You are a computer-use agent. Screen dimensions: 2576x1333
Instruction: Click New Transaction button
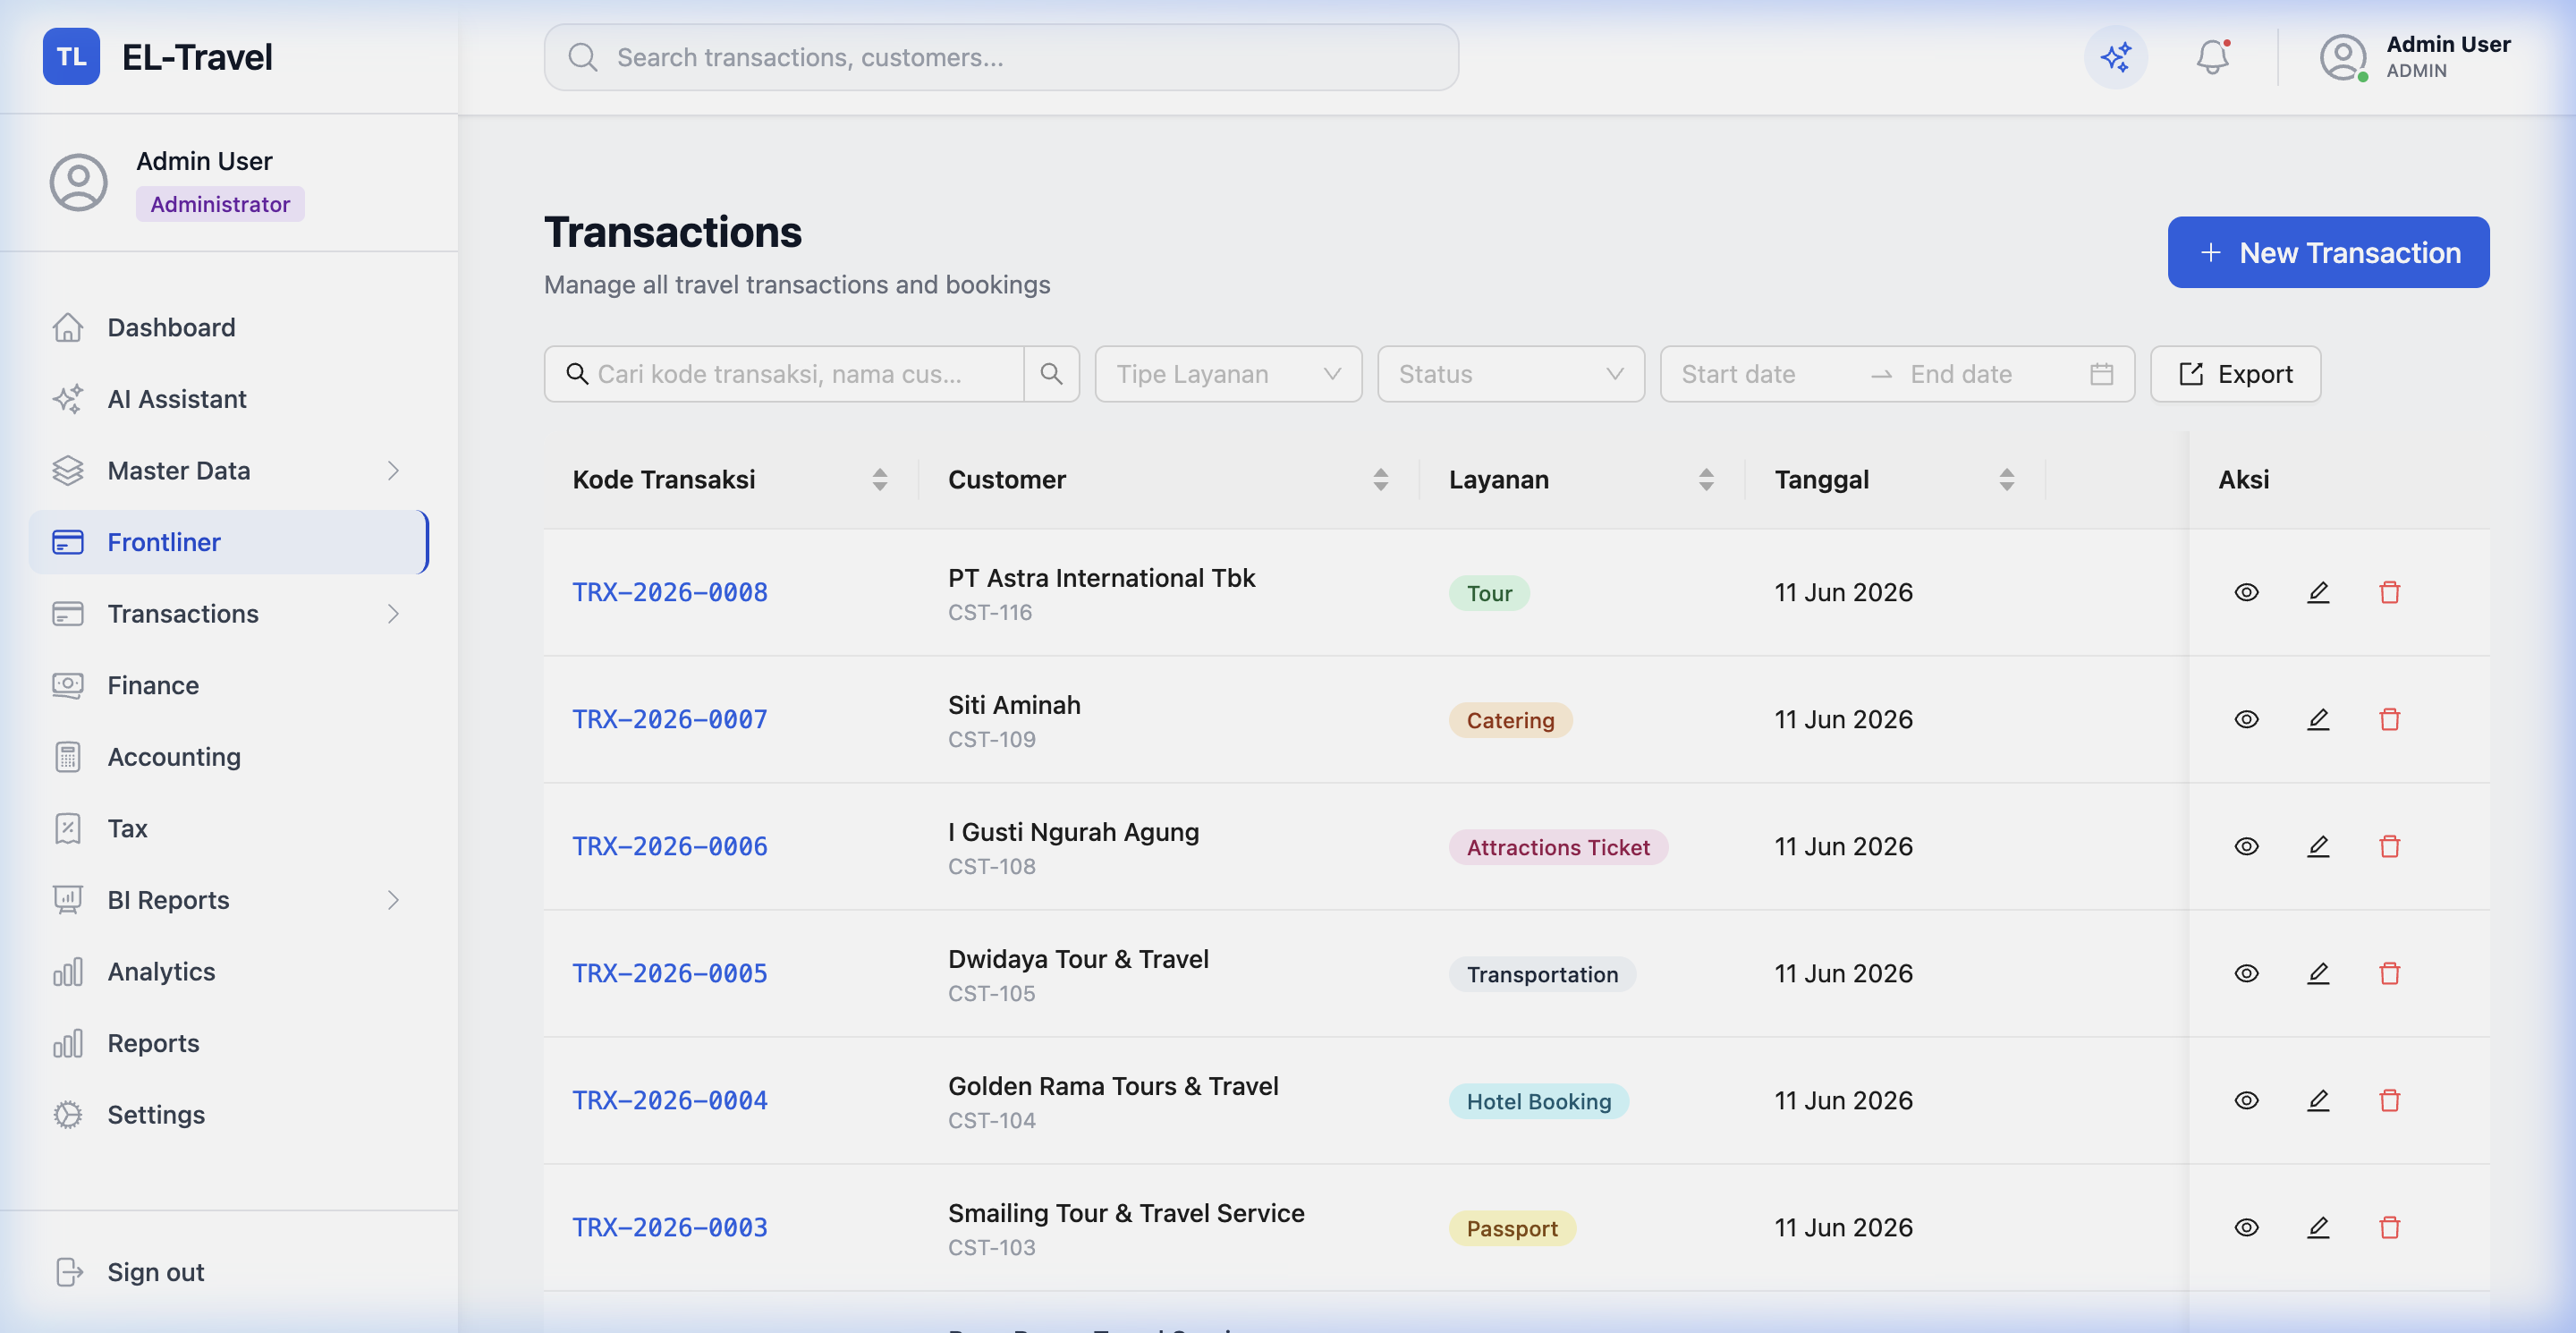pos(2328,252)
